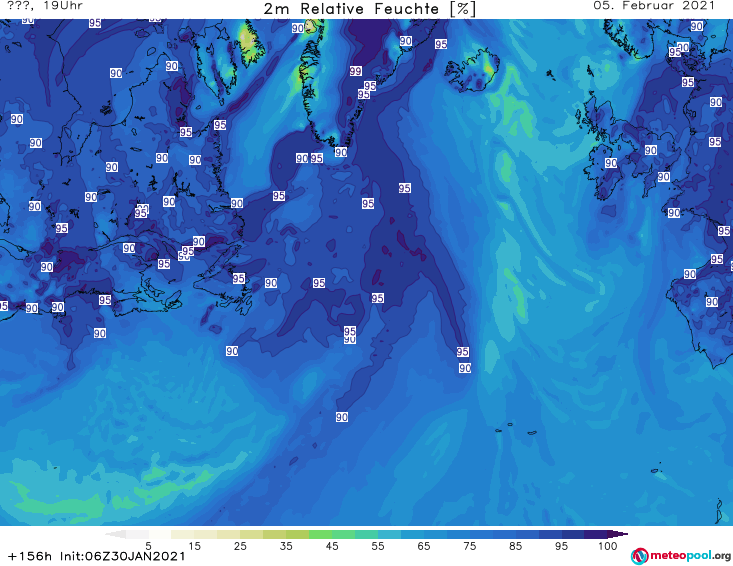Click the '???, 19Uhr' time label
Image resolution: width=733 pixels, height=566 pixels.
click(x=45, y=6)
